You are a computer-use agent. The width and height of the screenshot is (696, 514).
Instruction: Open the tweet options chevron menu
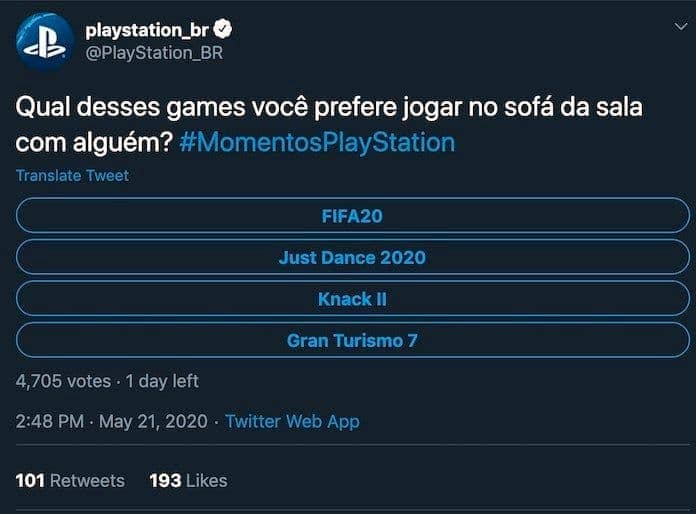pyautogui.click(x=681, y=27)
